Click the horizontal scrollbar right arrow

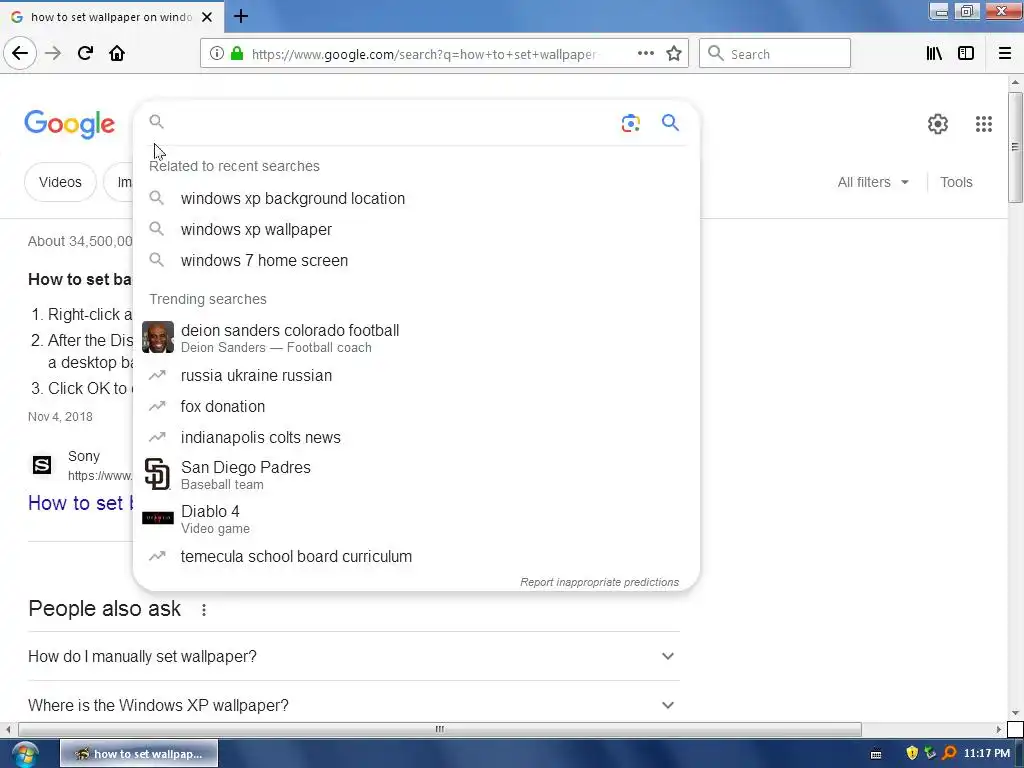tap(999, 729)
